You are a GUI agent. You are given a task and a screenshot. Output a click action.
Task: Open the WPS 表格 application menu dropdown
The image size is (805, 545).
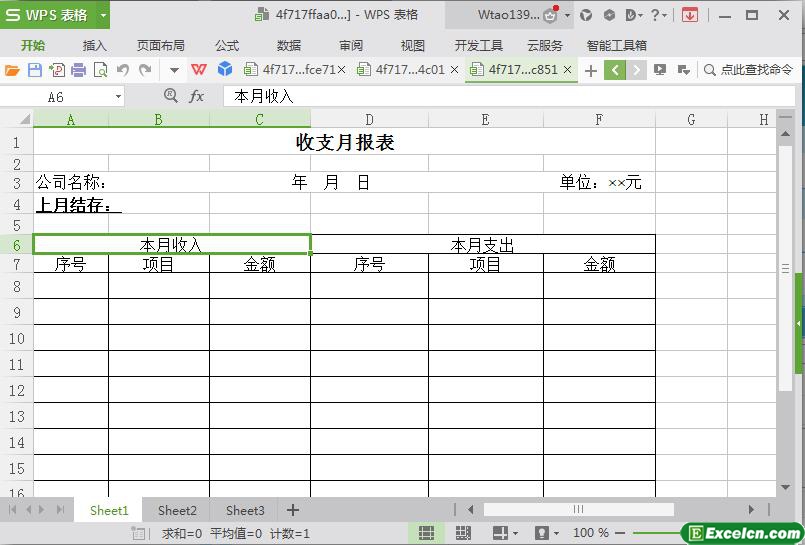103,15
